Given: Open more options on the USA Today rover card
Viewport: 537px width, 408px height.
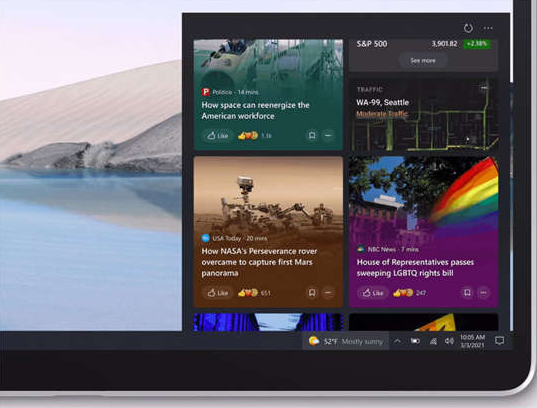Looking at the screenshot, I should (328, 293).
